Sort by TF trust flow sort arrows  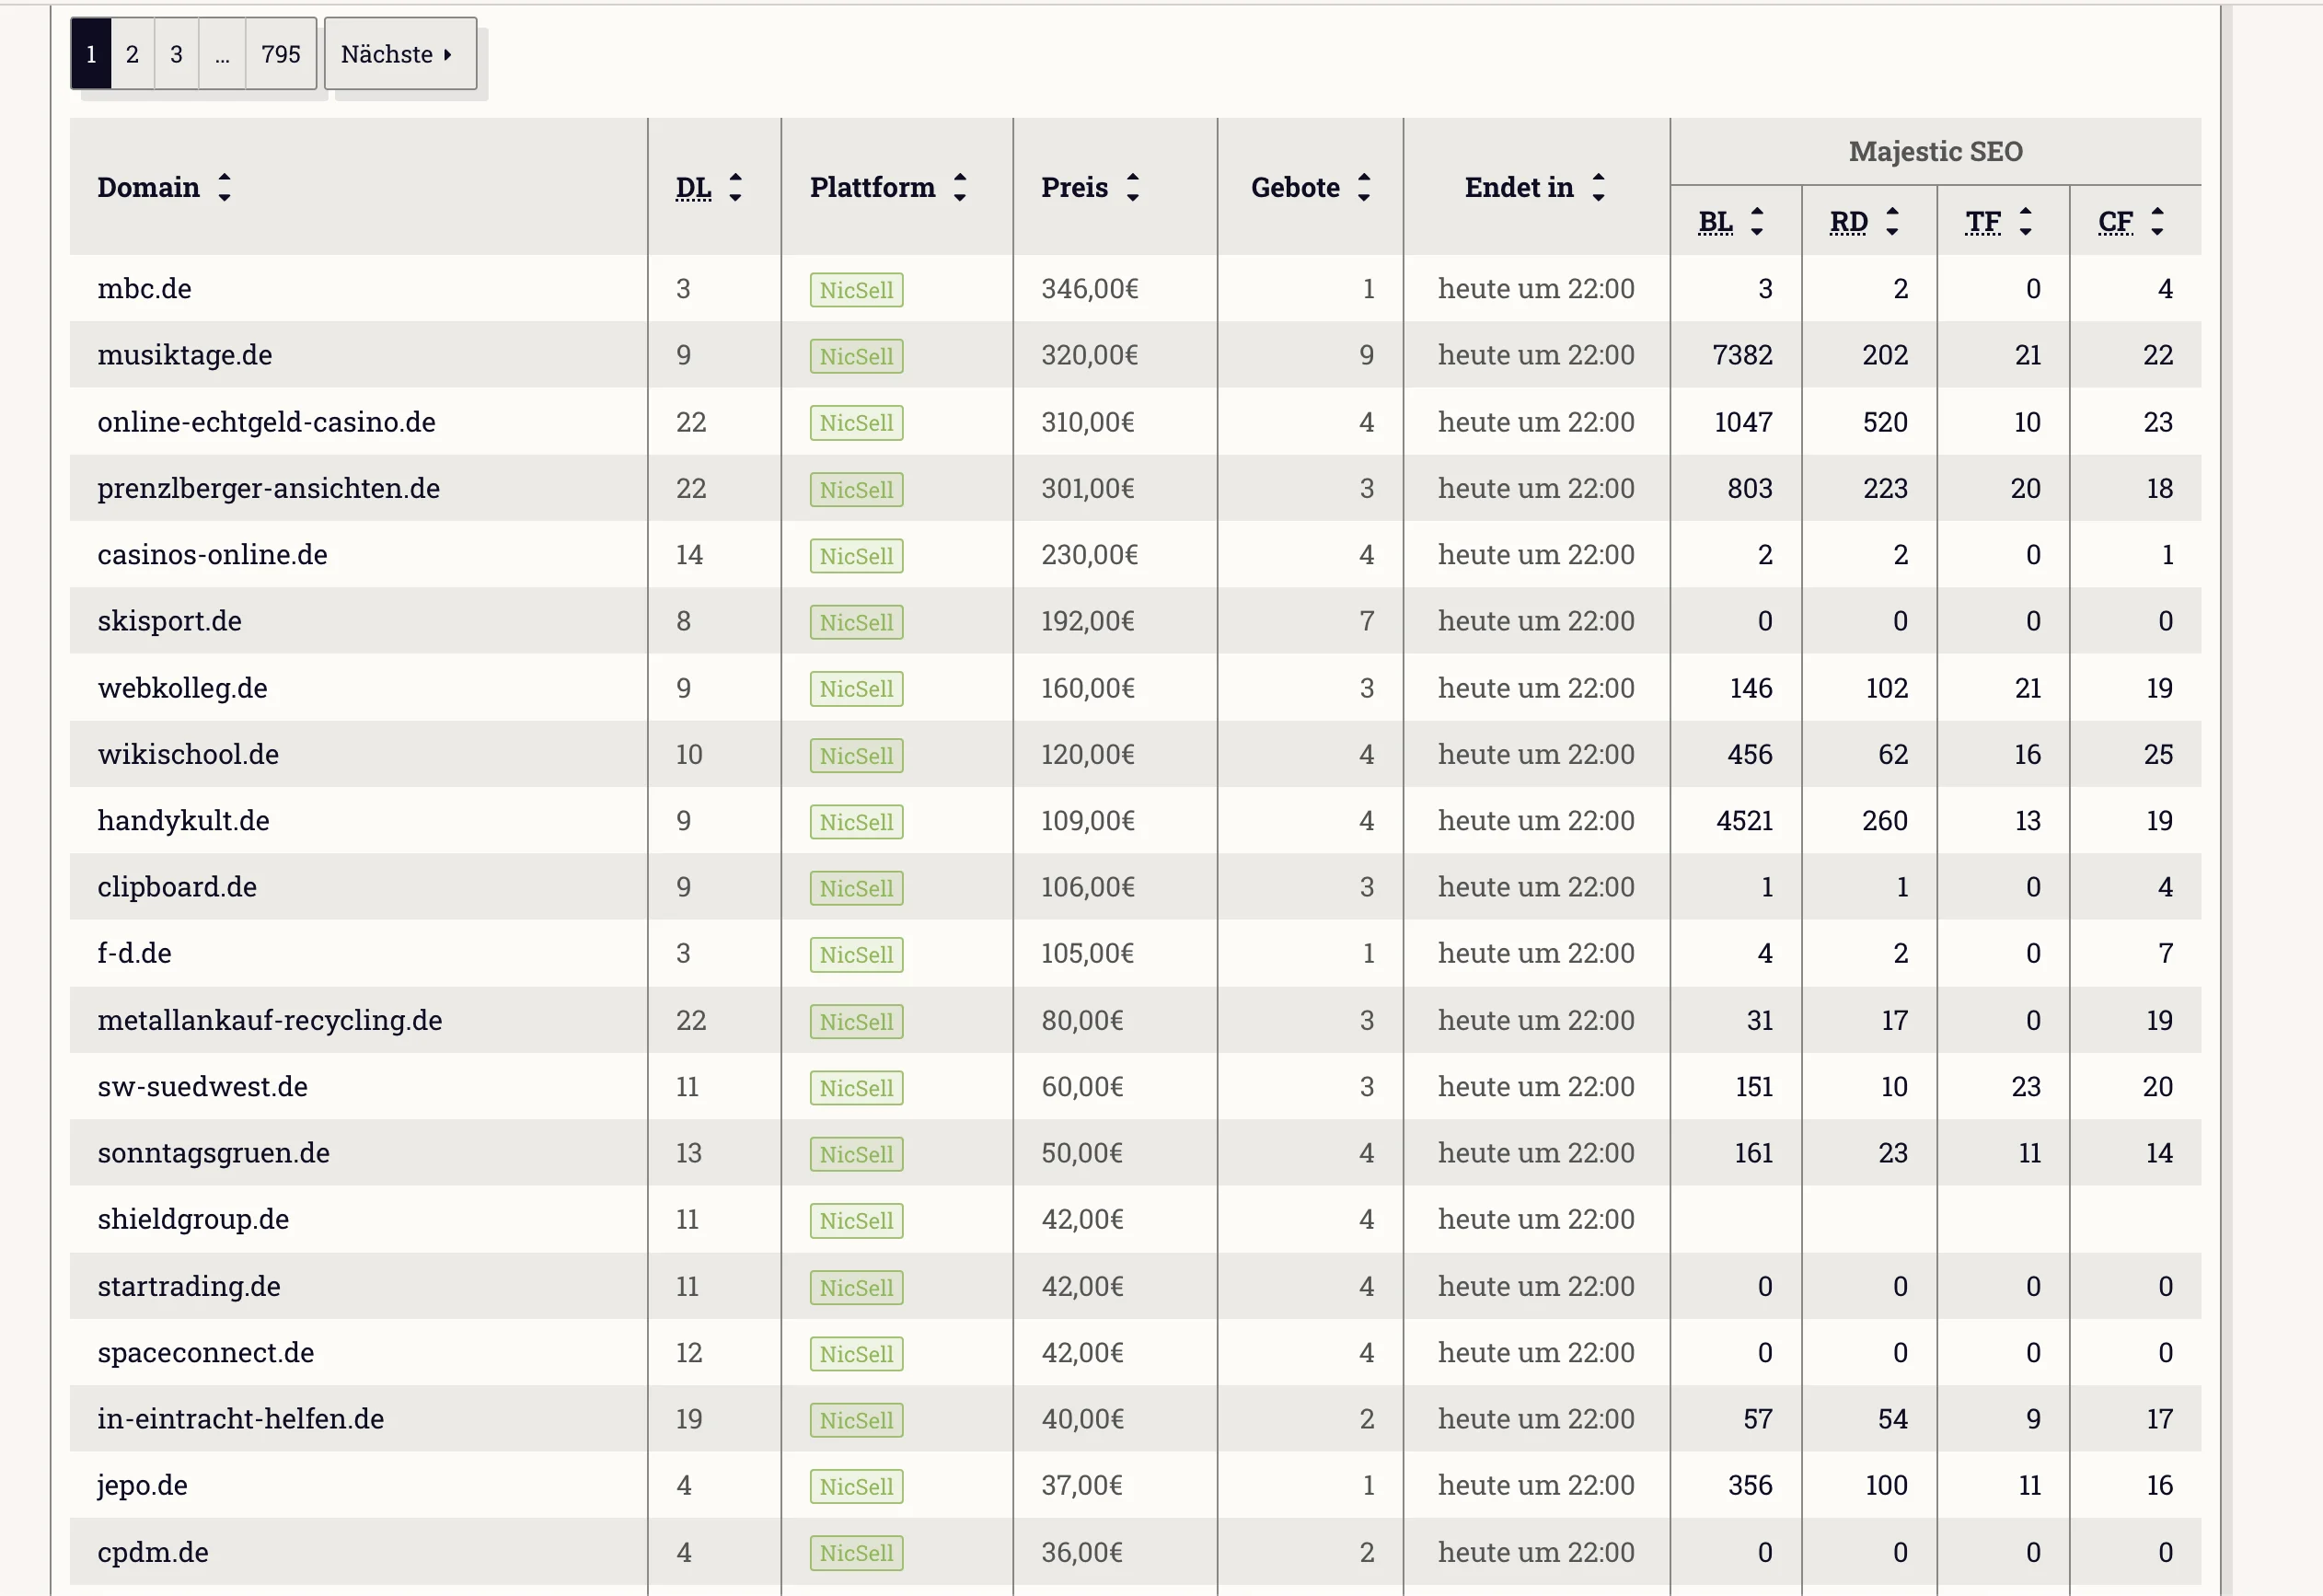pyautogui.click(x=2025, y=221)
